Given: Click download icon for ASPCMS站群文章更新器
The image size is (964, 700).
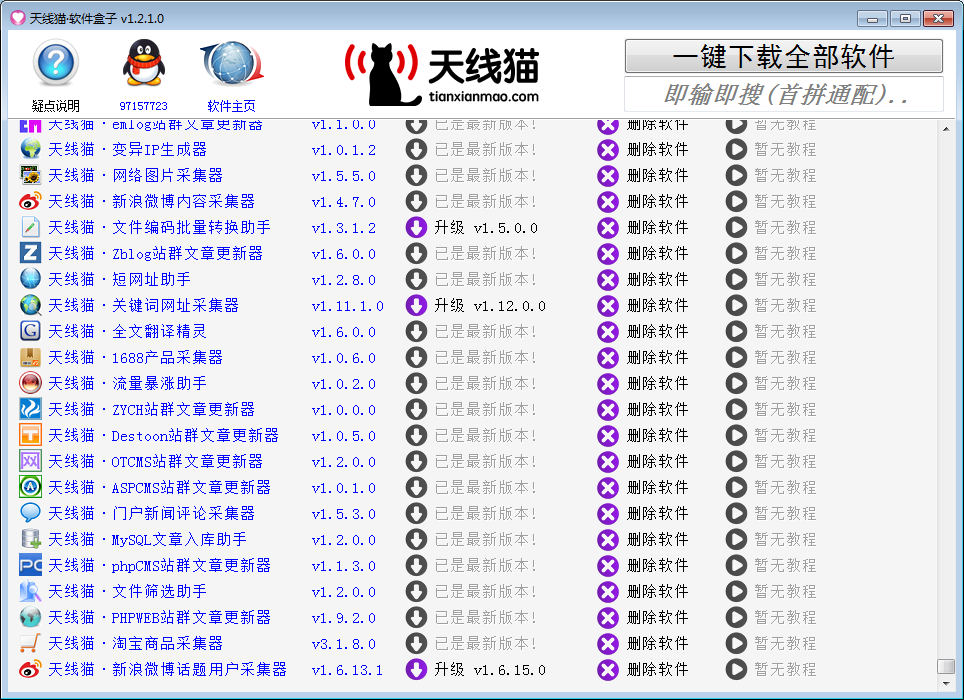Looking at the screenshot, I should 416,487.
